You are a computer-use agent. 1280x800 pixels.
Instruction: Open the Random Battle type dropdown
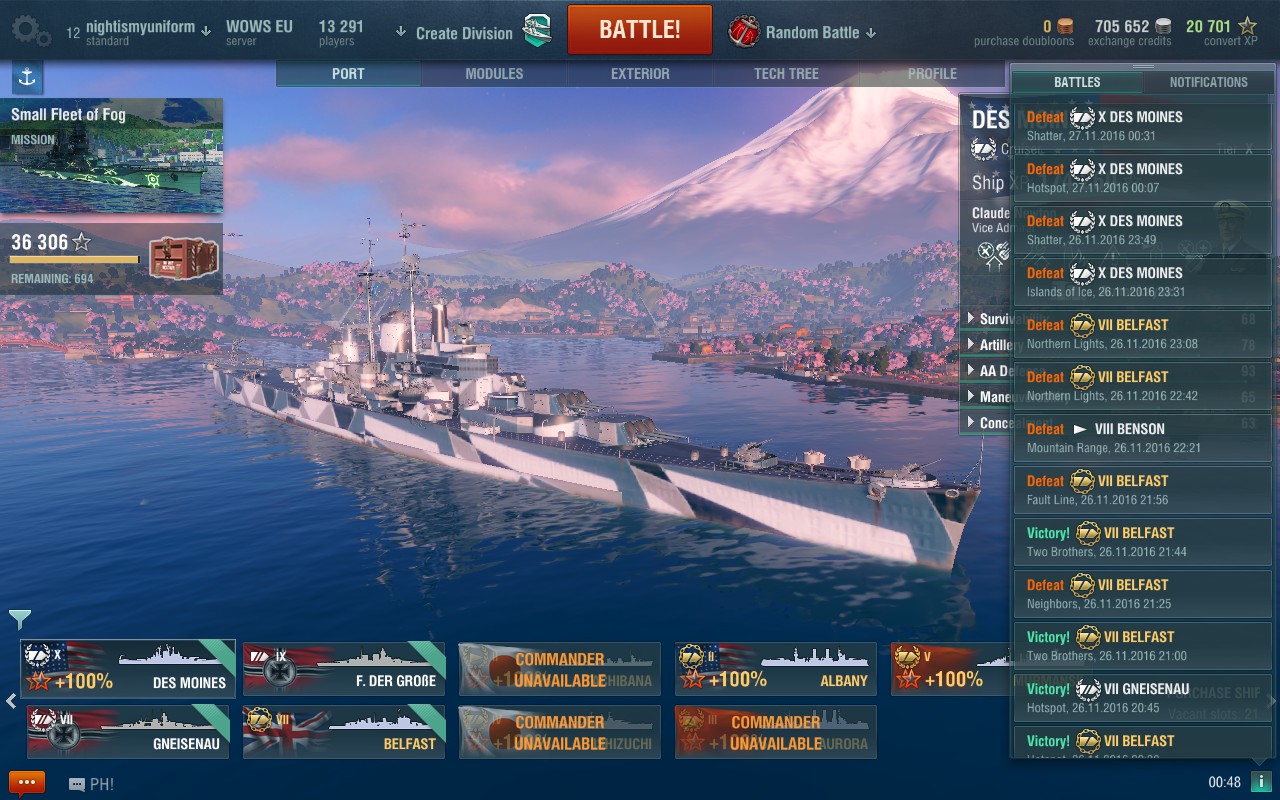click(804, 32)
